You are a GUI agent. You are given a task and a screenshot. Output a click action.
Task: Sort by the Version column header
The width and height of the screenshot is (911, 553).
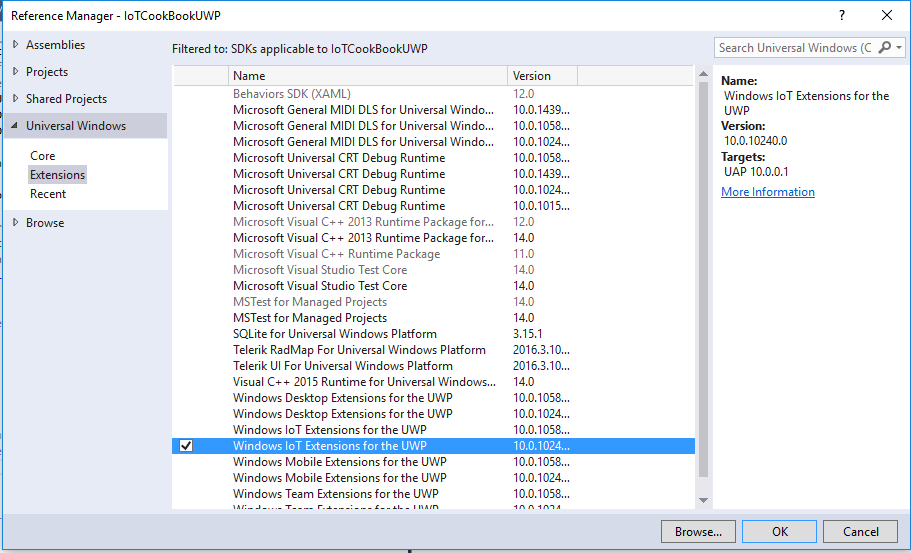pos(541,76)
